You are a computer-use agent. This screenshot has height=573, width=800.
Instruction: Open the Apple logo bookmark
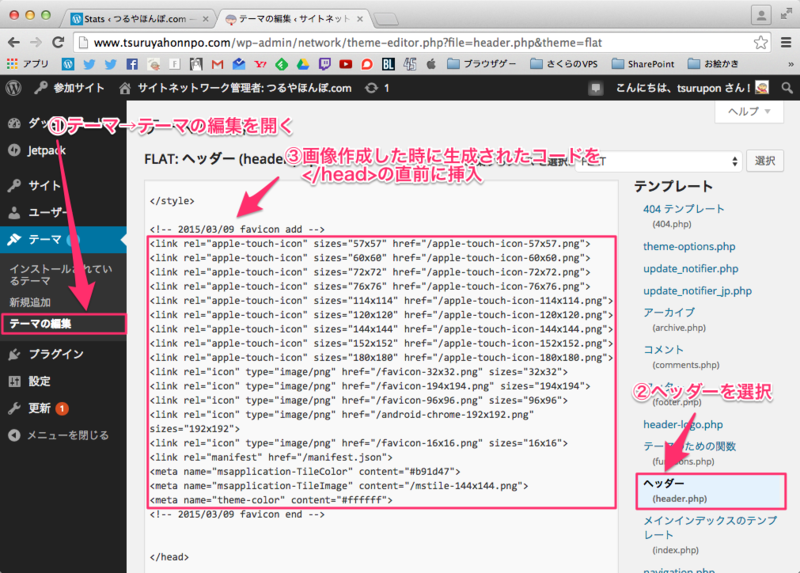tap(431, 64)
